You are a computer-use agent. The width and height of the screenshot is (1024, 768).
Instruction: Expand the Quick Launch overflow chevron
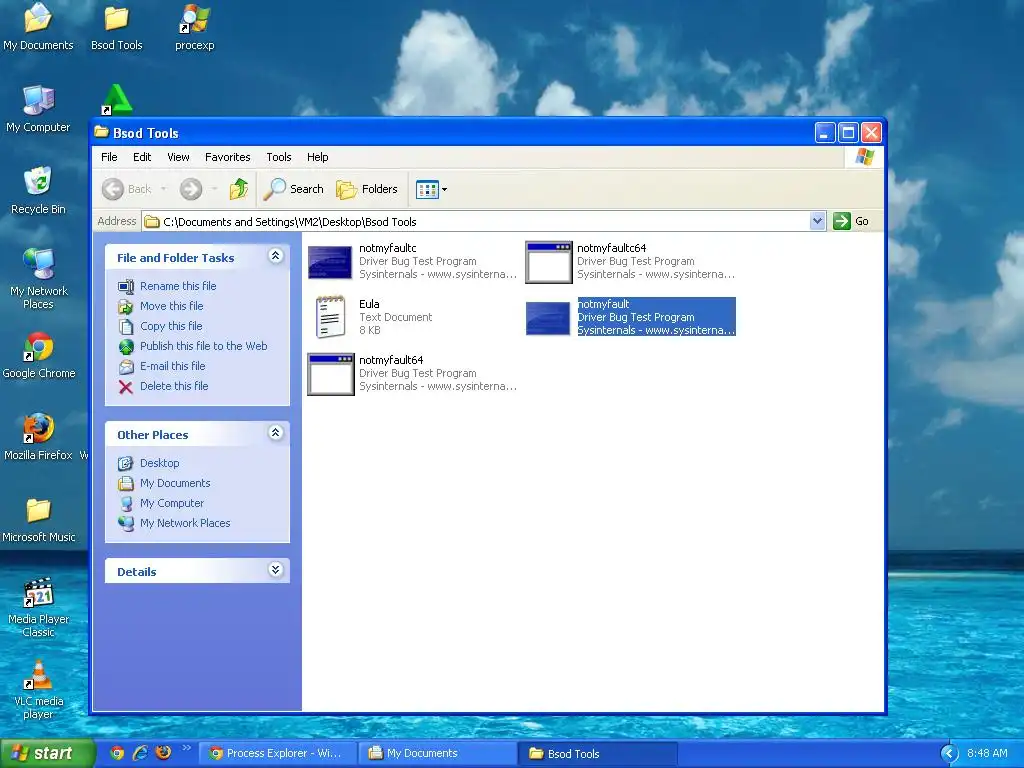coord(186,748)
